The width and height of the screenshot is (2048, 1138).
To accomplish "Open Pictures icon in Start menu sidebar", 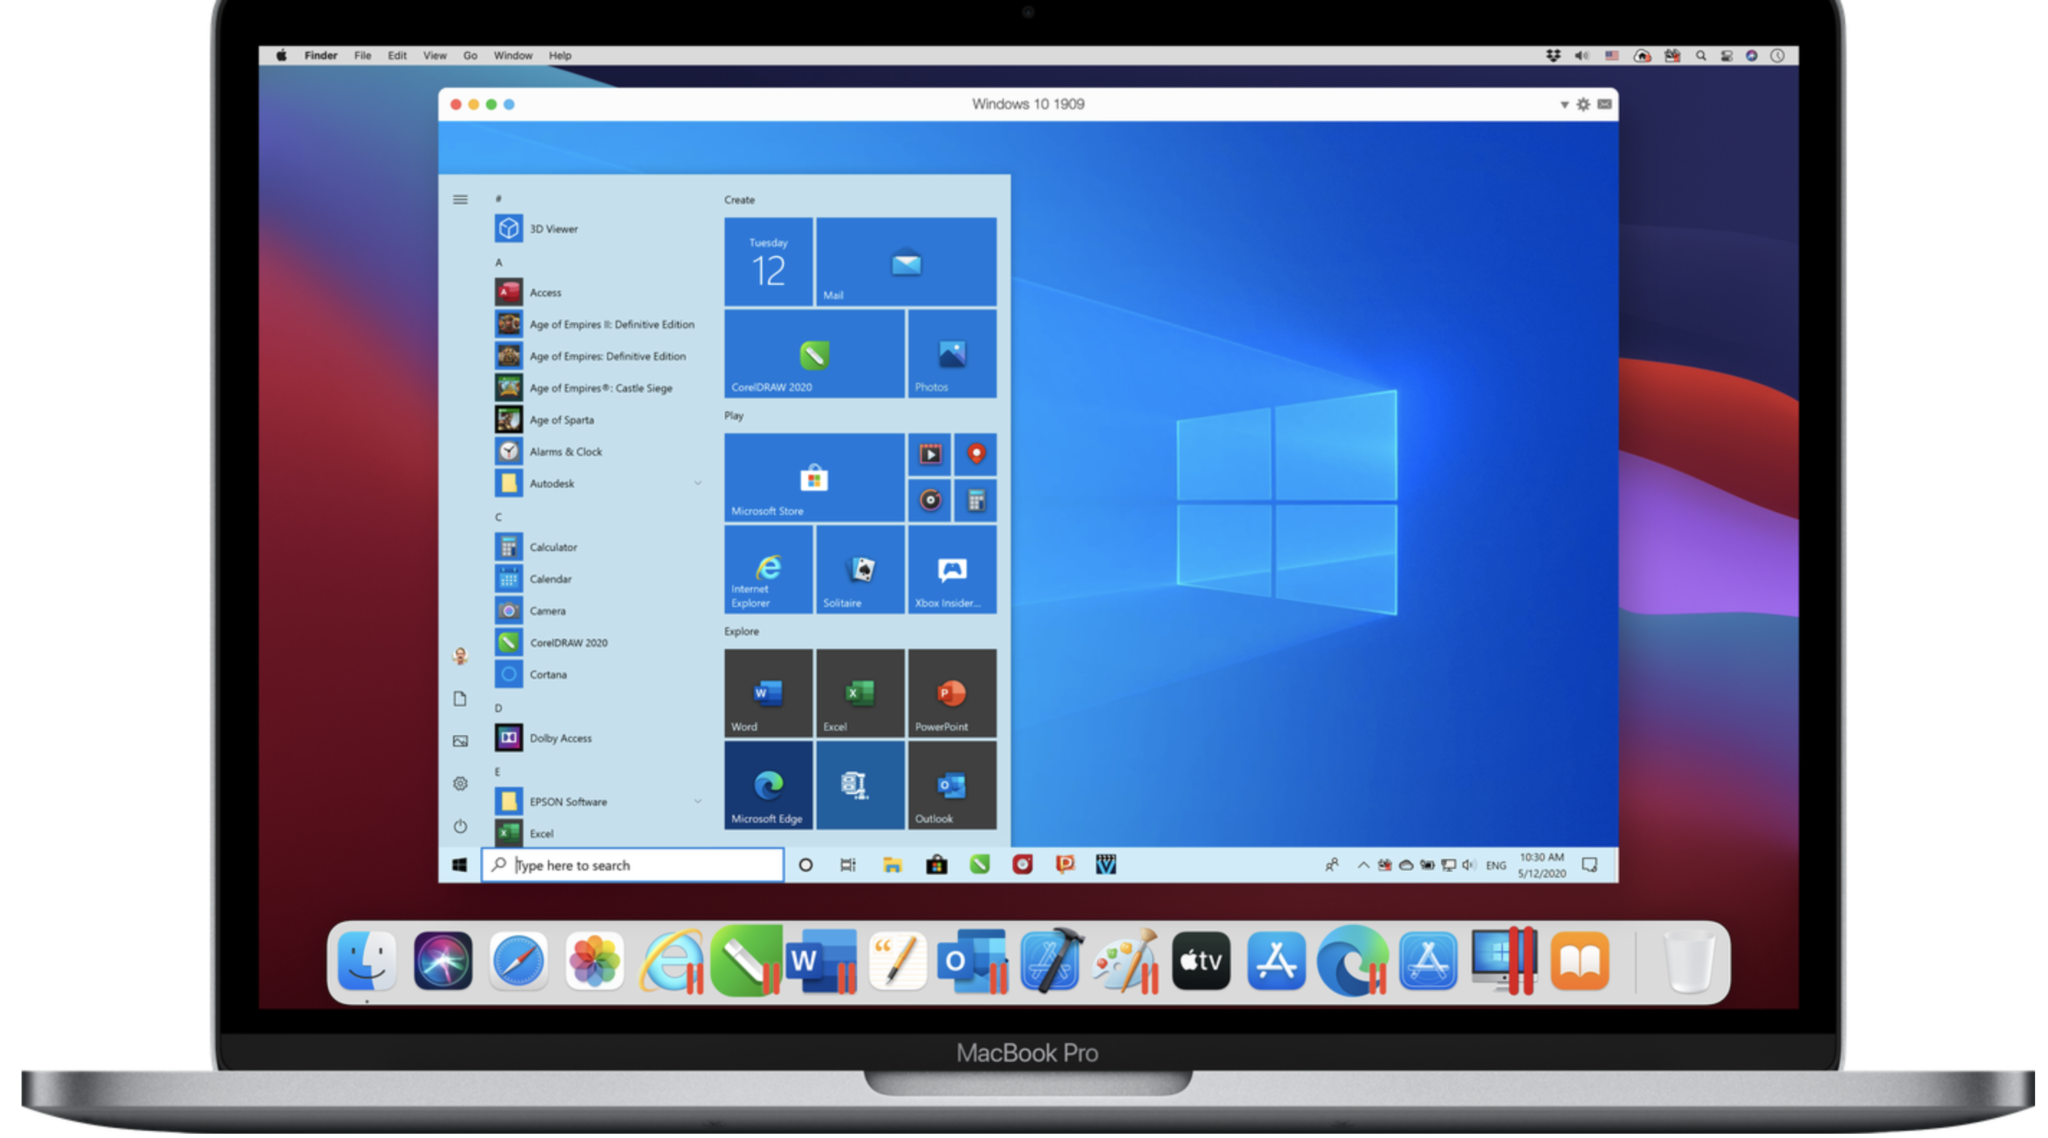I will pyautogui.click(x=460, y=741).
